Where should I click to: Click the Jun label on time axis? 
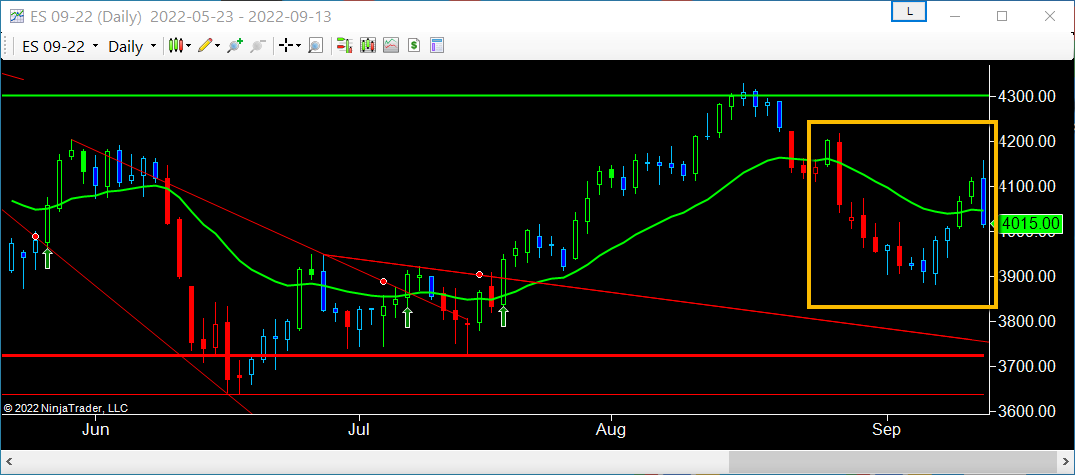(x=95, y=430)
